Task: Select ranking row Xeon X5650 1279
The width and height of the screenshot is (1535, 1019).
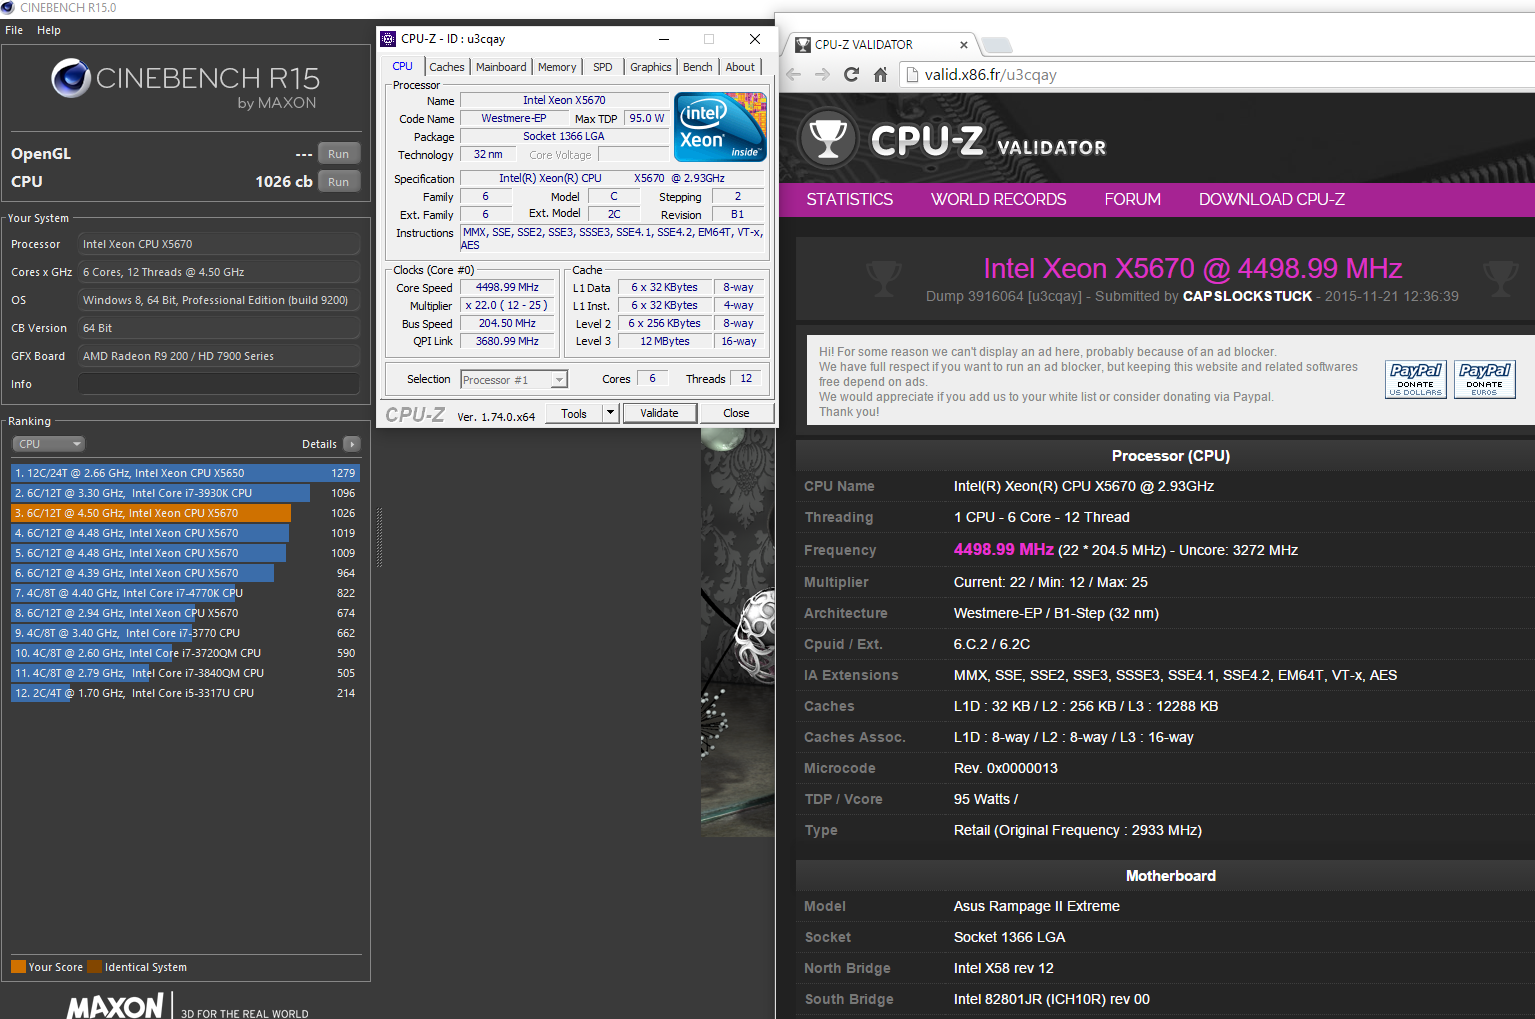Action: tap(185, 473)
